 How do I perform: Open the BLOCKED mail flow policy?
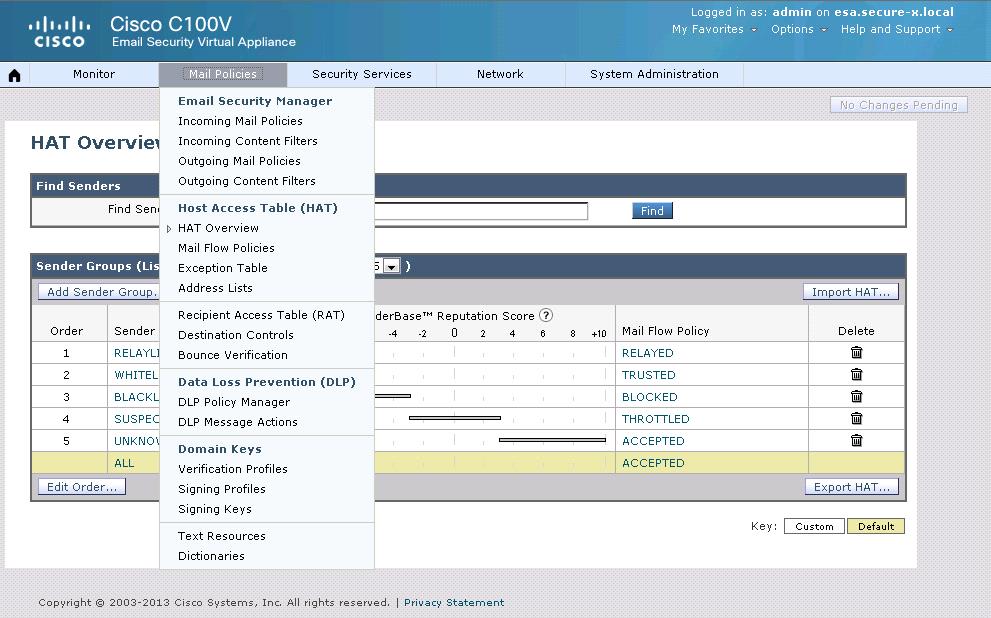[650, 397]
